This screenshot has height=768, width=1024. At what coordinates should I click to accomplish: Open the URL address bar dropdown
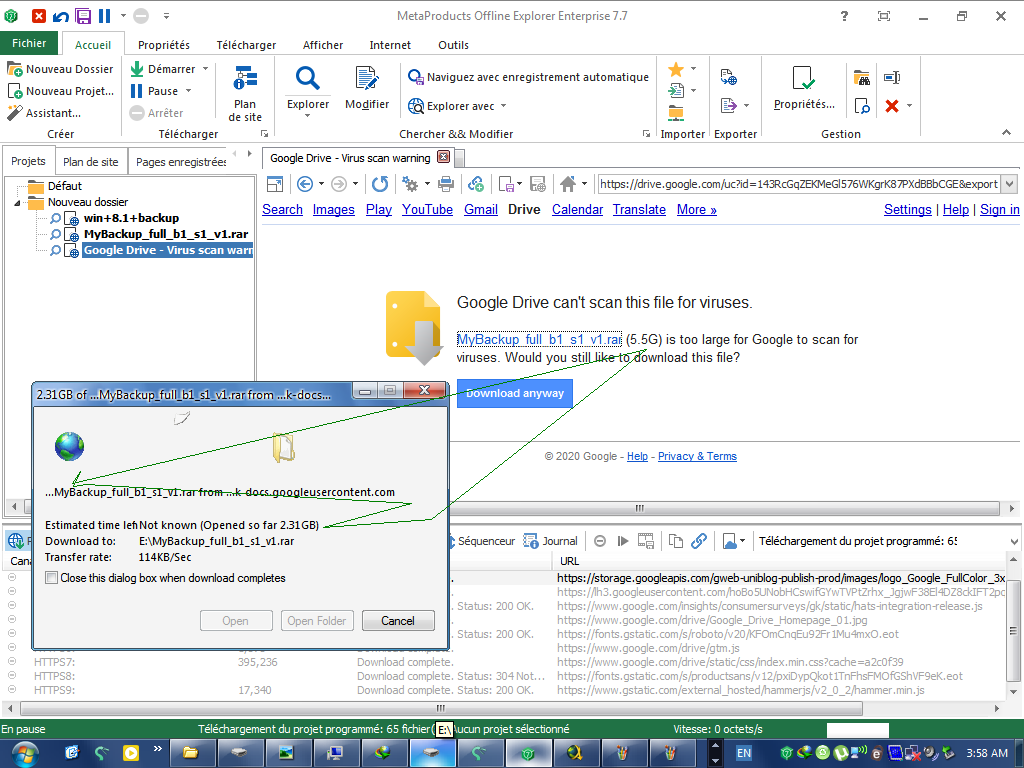(1010, 184)
